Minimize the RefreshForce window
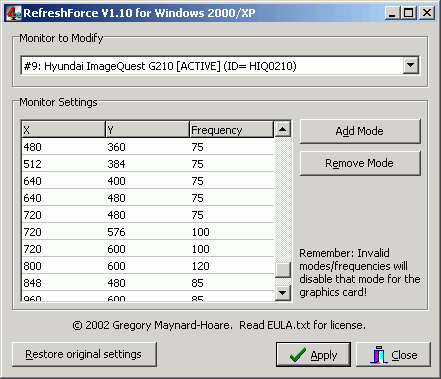The height and width of the screenshot is (379, 441). [392, 13]
